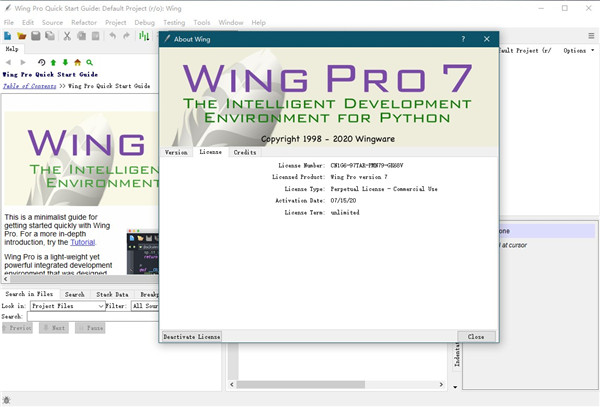The height and width of the screenshot is (407, 600).
Task: Click the Previous search button
Action: [17, 328]
